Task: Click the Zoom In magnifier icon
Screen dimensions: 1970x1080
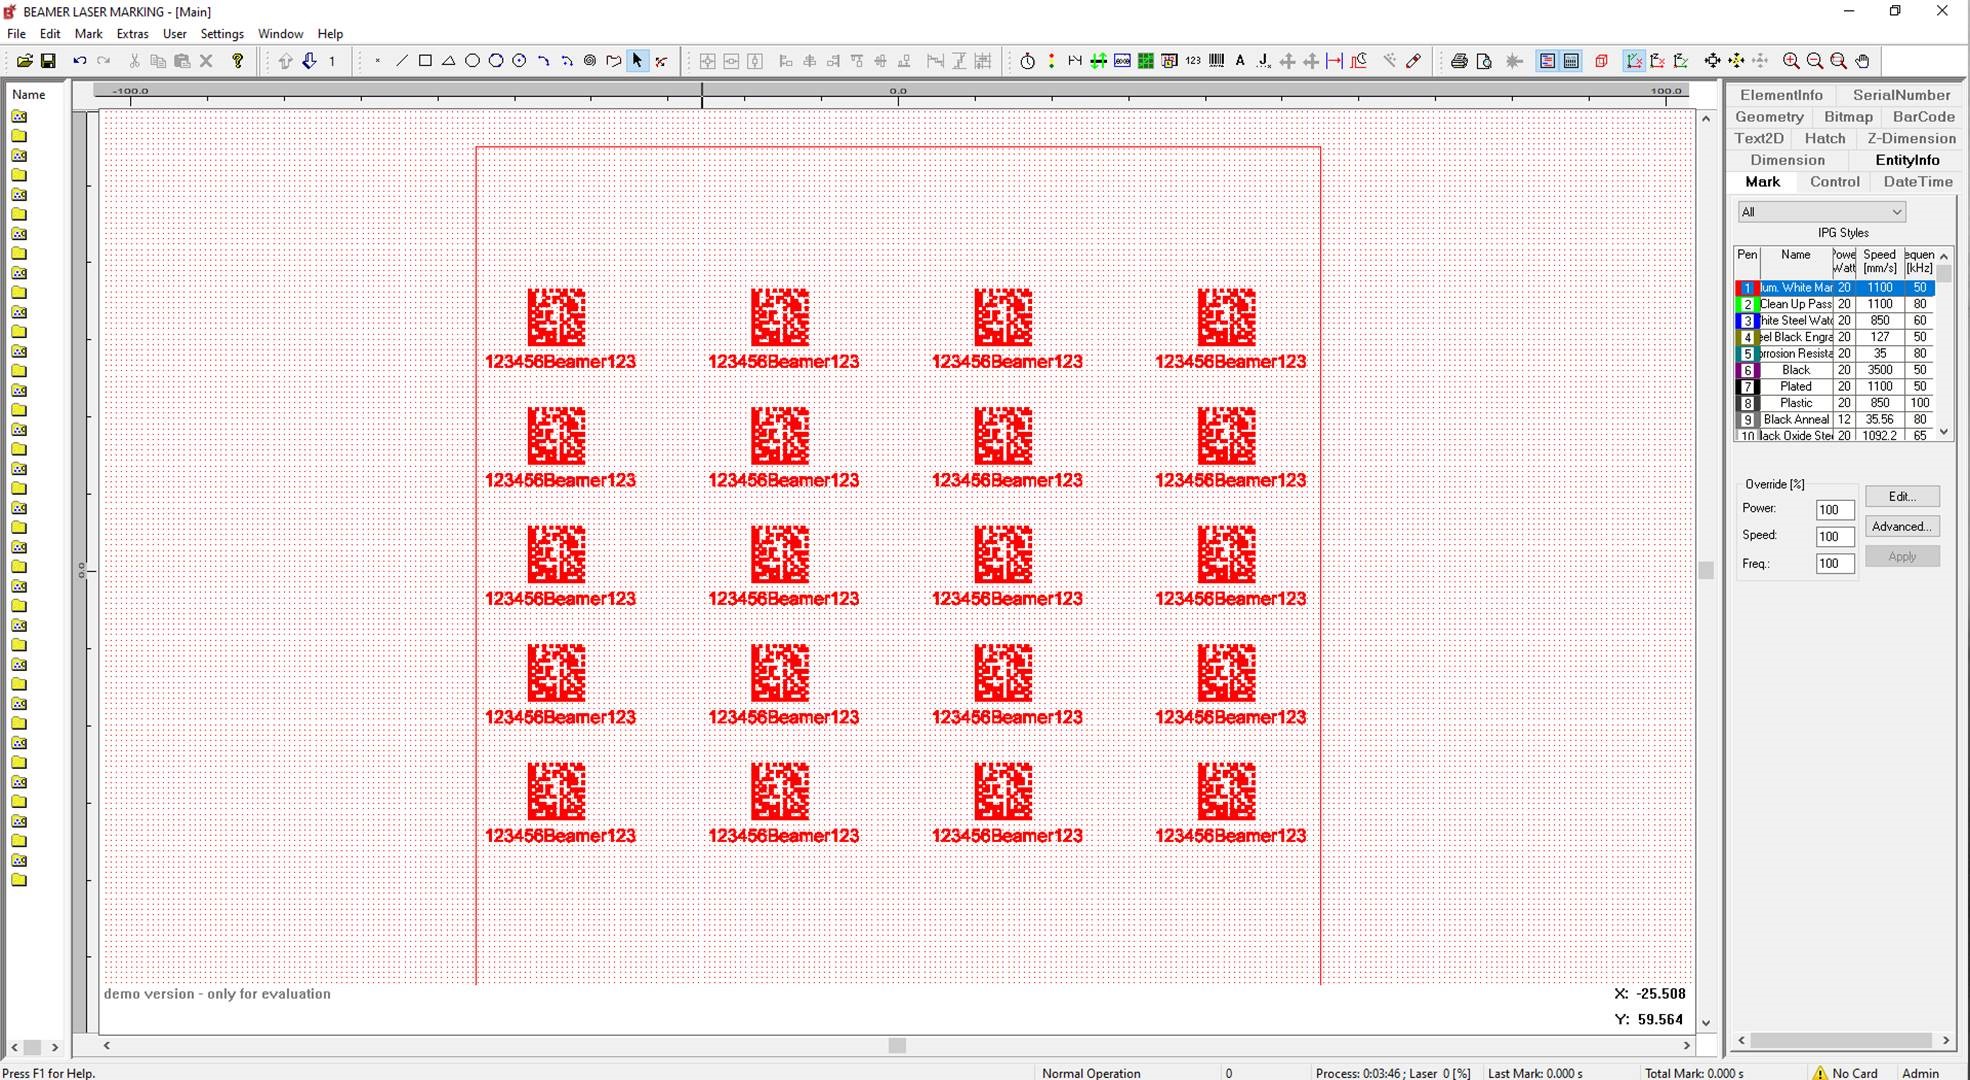Action: click(x=1791, y=61)
